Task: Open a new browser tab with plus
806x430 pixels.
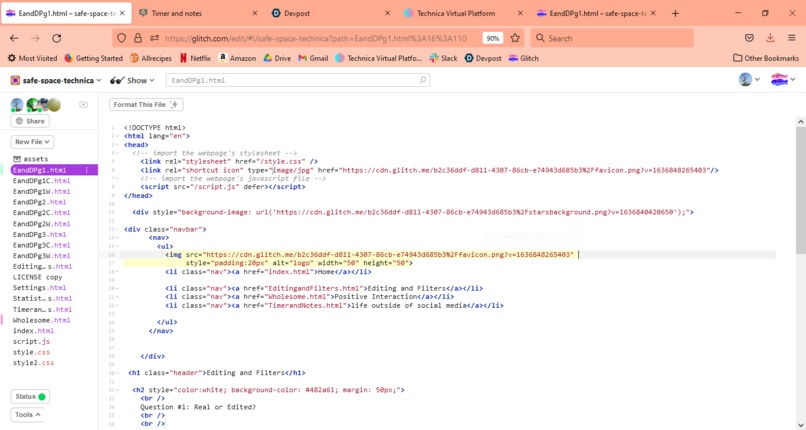Action: tap(675, 13)
